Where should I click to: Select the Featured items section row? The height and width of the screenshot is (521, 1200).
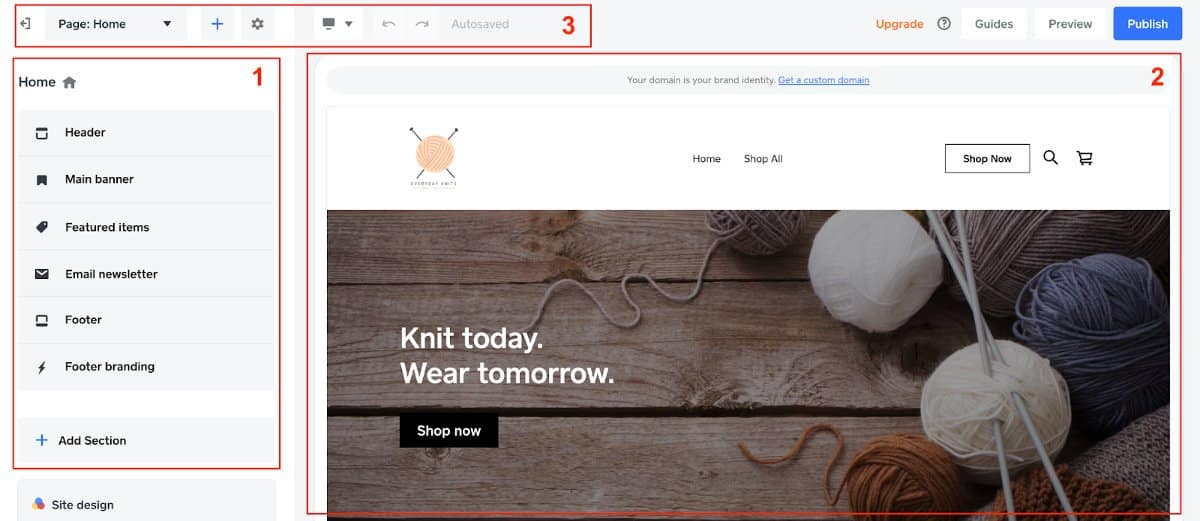145,227
